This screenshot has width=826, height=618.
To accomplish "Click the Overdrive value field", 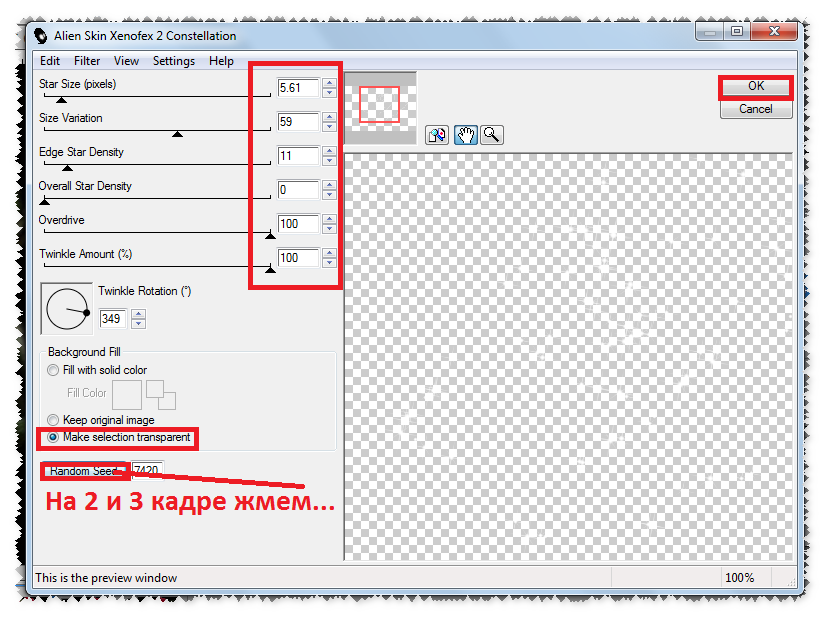I will 298,224.
